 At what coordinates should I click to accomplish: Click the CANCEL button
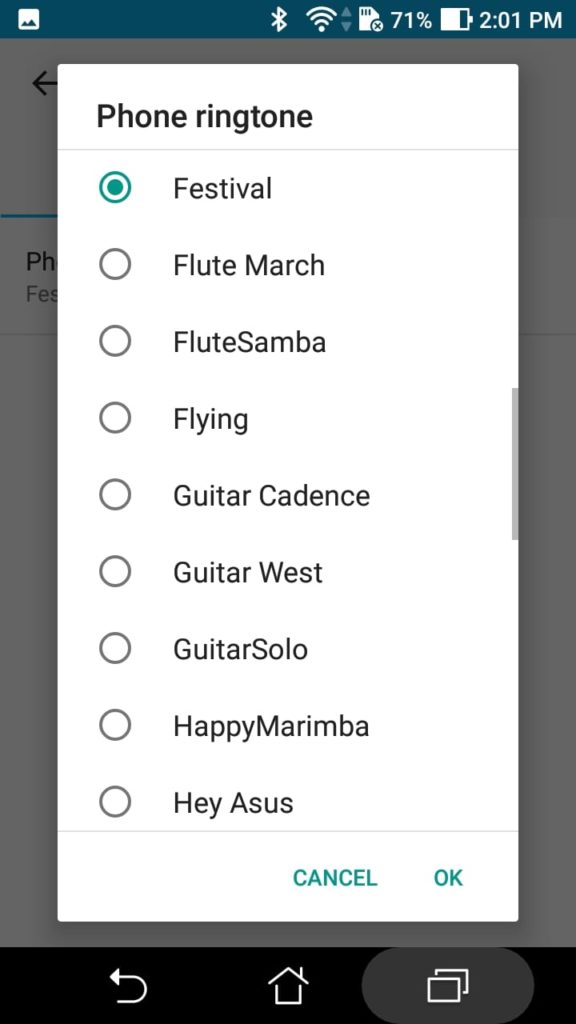pos(335,878)
